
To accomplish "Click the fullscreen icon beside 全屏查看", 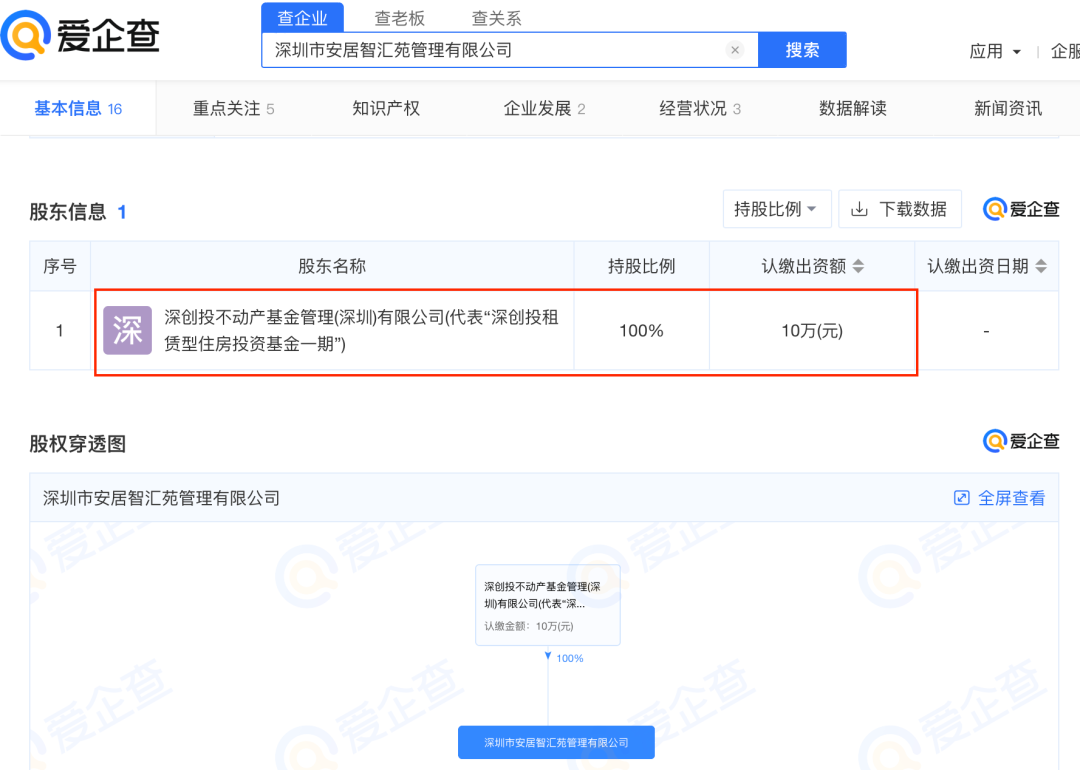I will (x=962, y=498).
